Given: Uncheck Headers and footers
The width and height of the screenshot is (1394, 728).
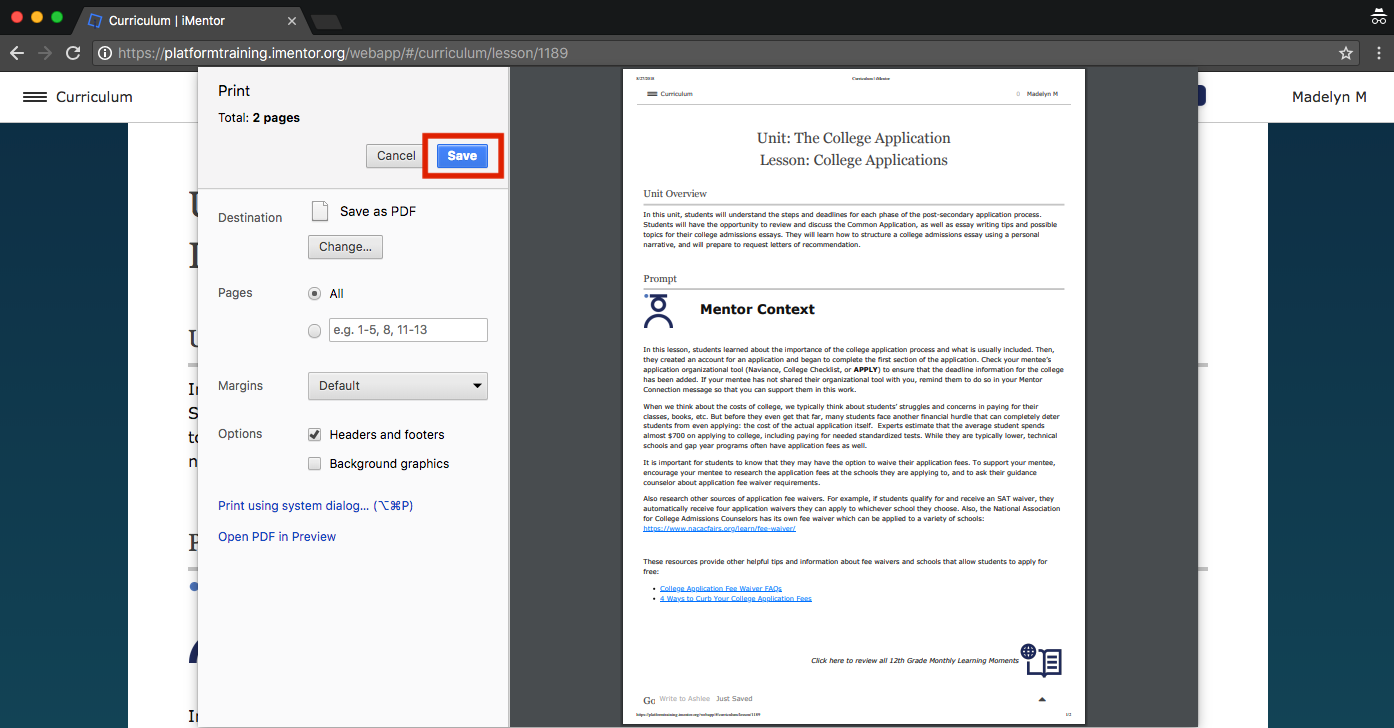Looking at the screenshot, I should pyautogui.click(x=315, y=435).
